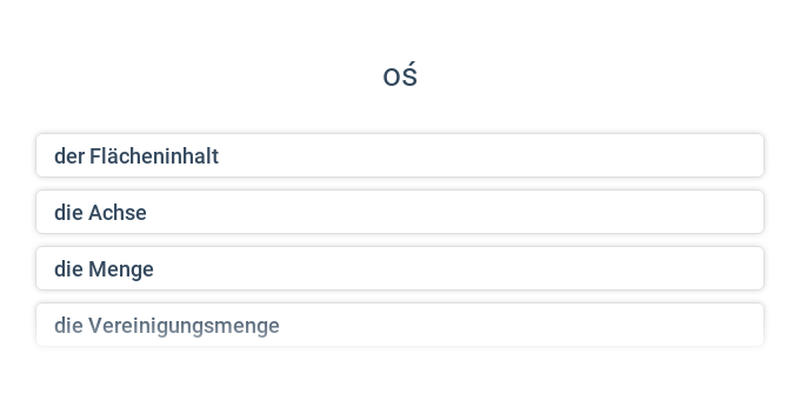The width and height of the screenshot is (800, 400).
Task: Click the text label 'die Achse'
Action: [x=100, y=213]
